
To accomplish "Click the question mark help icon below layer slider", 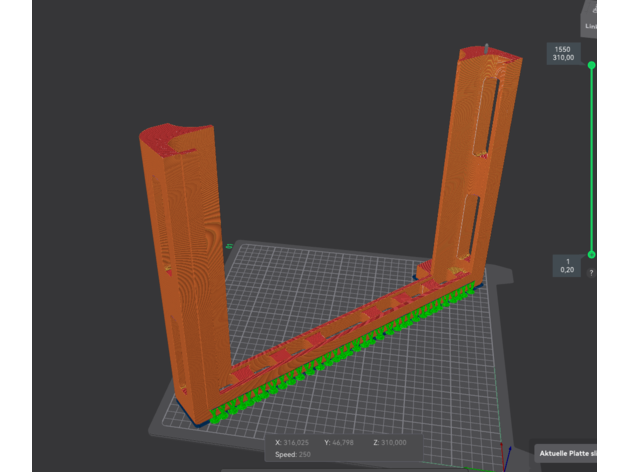I will pyautogui.click(x=591, y=272).
